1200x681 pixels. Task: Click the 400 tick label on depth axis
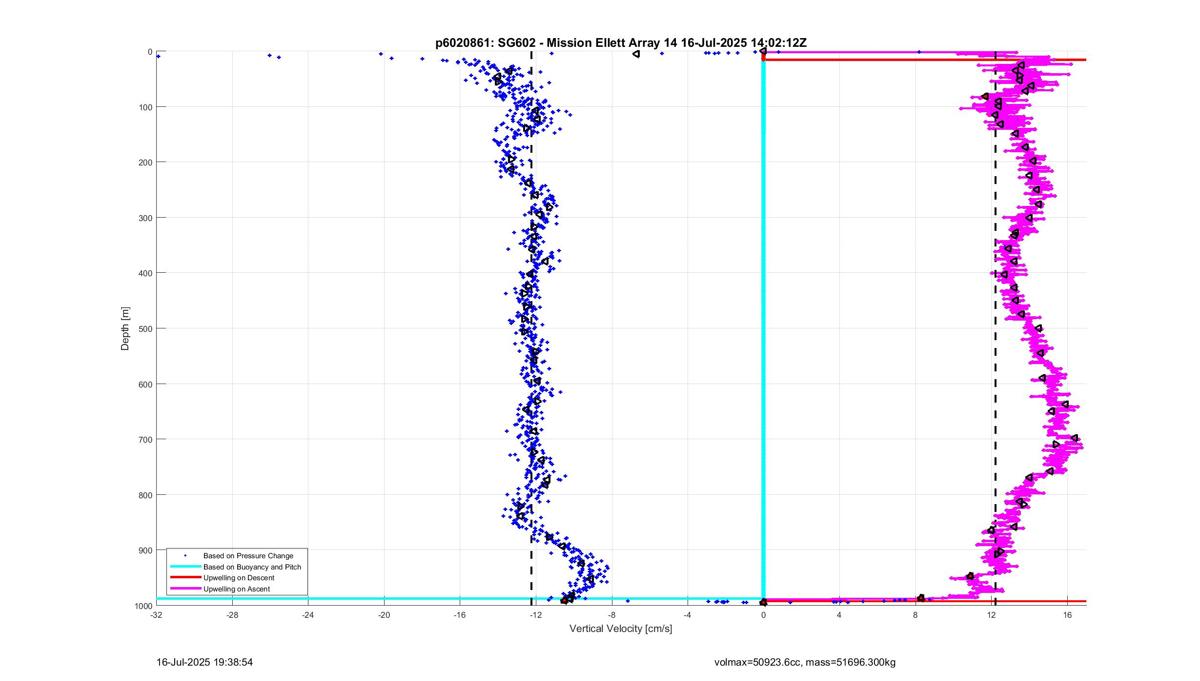click(x=144, y=273)
